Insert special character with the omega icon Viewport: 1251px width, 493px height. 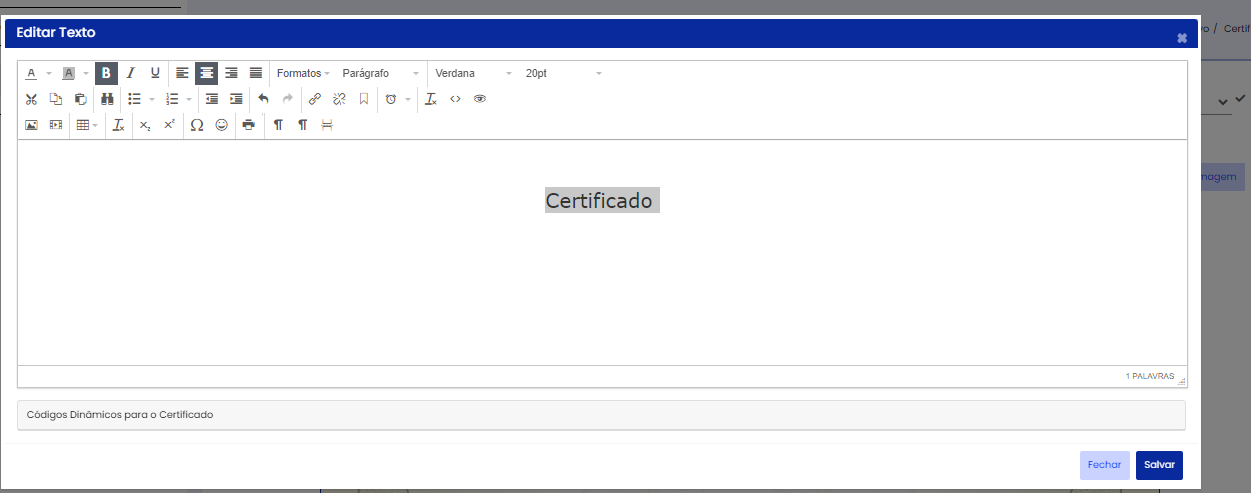click(197, 125)
